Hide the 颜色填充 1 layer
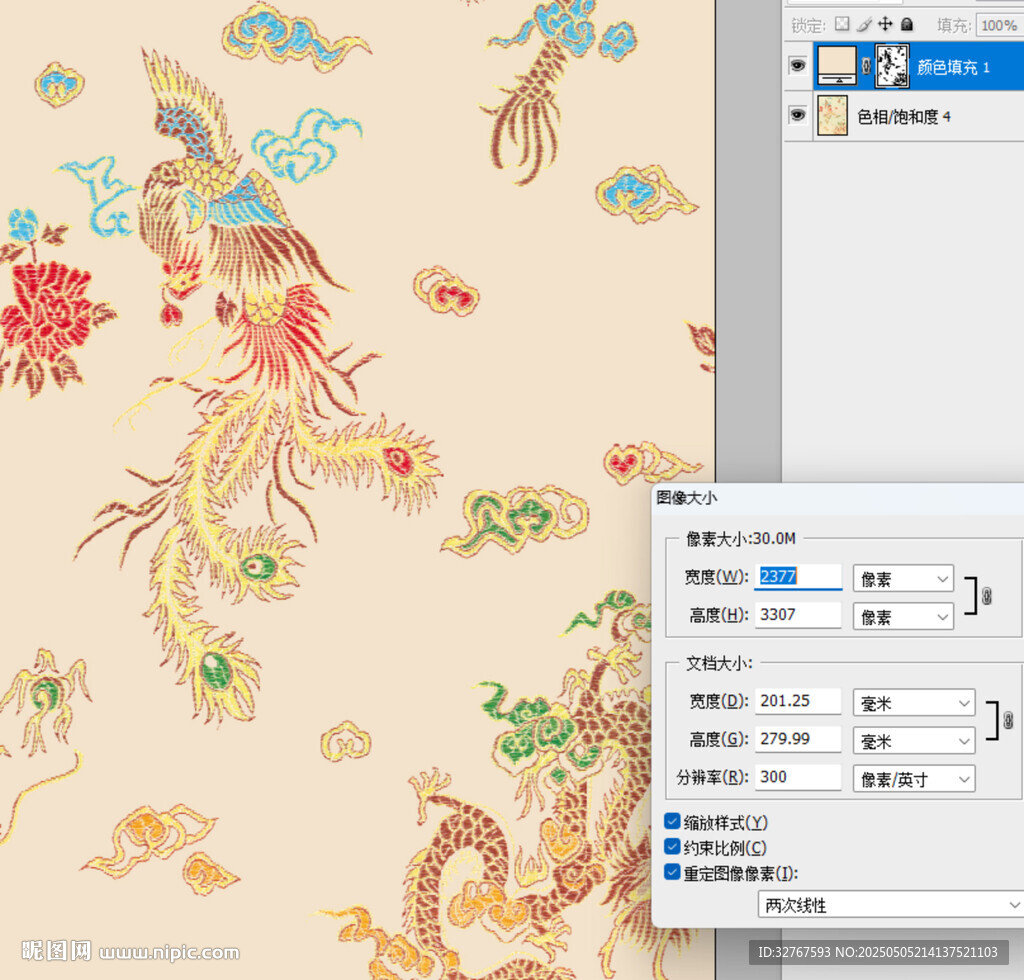The image size is (1024, 980). (798, 66)
